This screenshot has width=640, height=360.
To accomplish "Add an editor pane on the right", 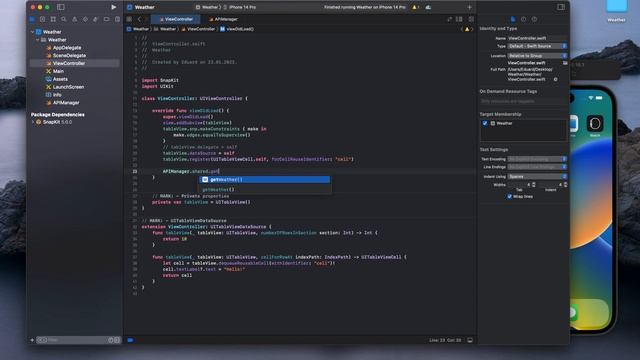I will tap(471, 19).
